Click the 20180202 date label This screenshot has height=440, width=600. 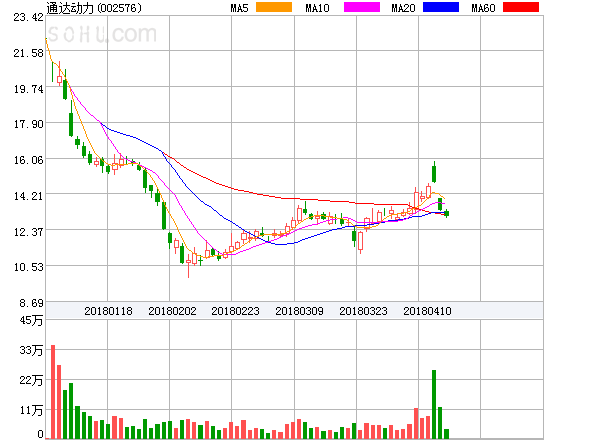[x=172, y=311]
